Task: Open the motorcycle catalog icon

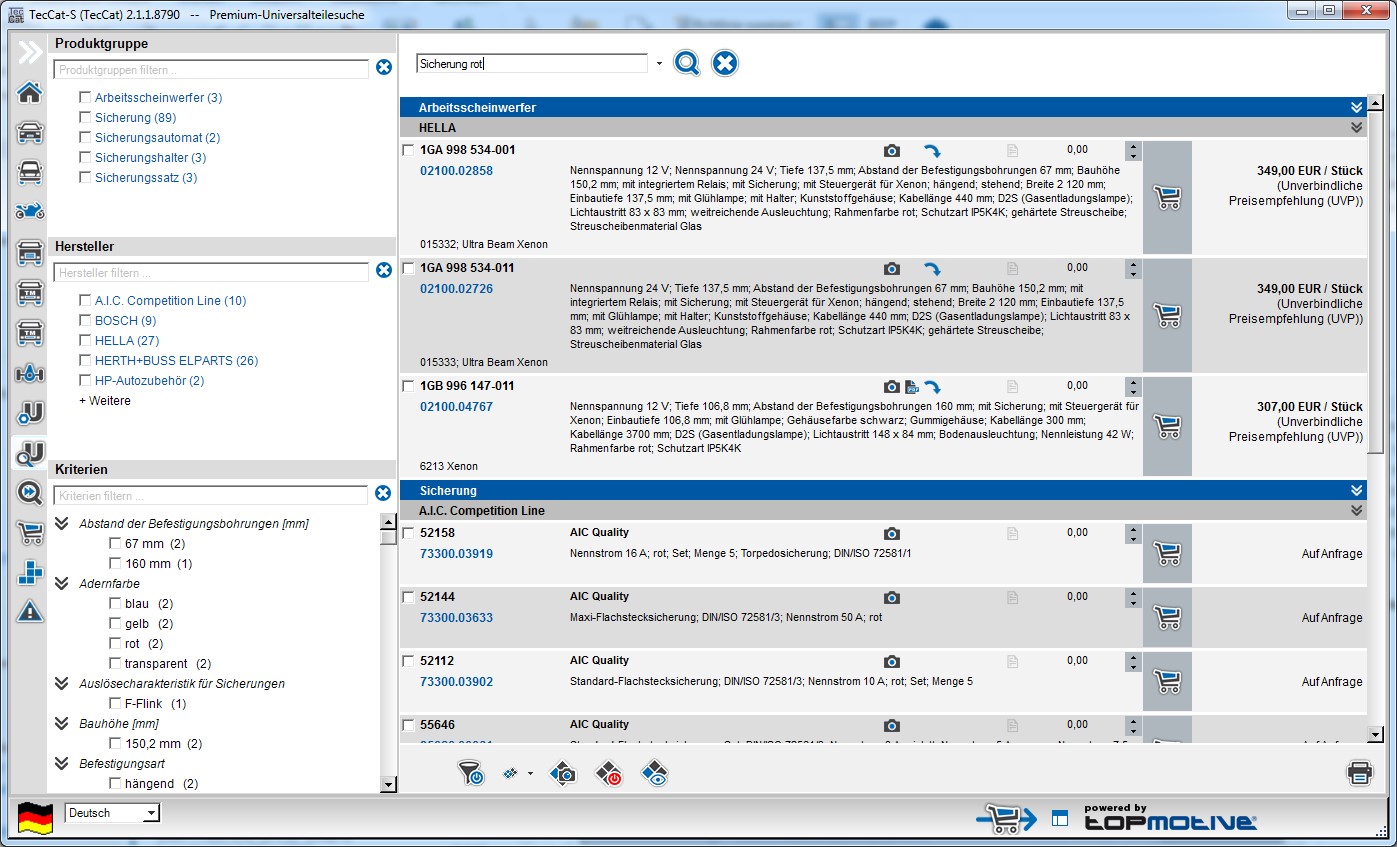Action: tap(30, 211)
